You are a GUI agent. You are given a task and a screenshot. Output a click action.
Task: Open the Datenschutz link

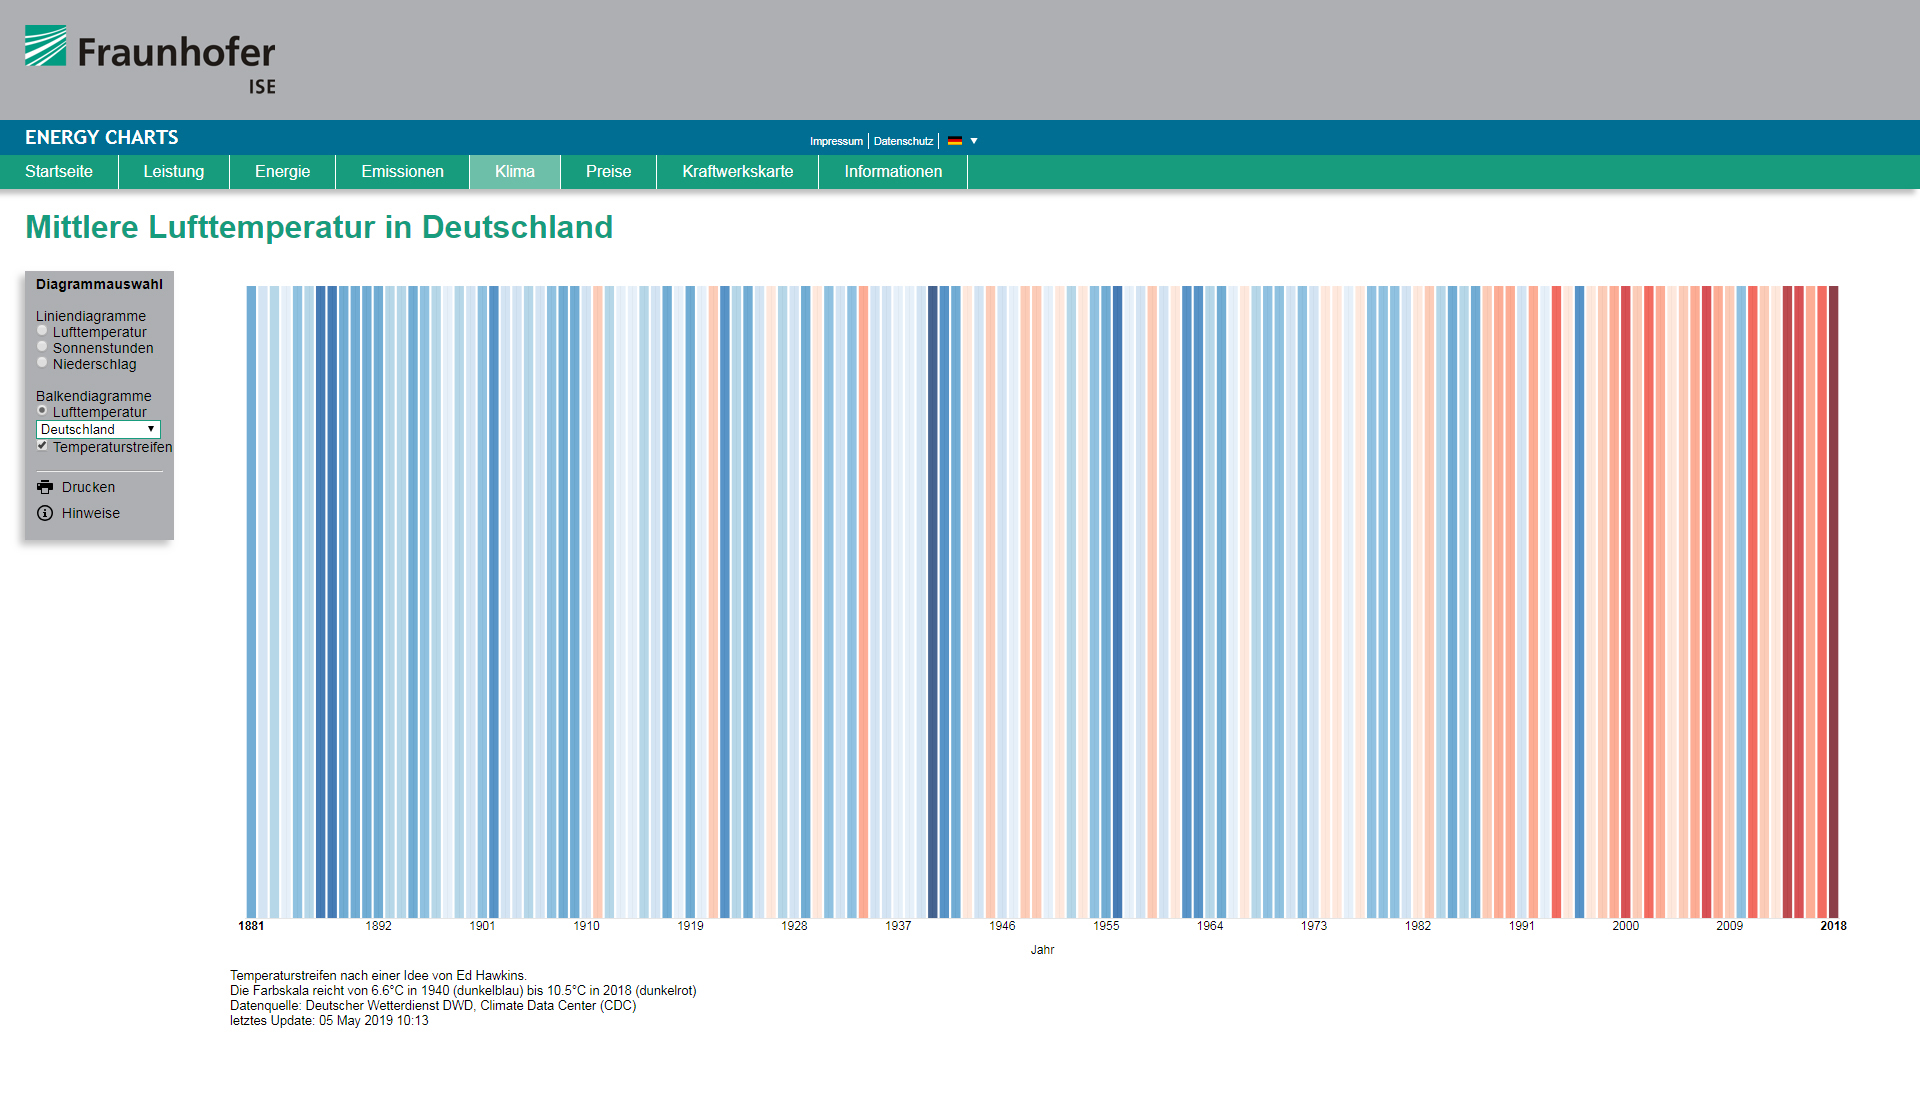(x=903, y=141)
